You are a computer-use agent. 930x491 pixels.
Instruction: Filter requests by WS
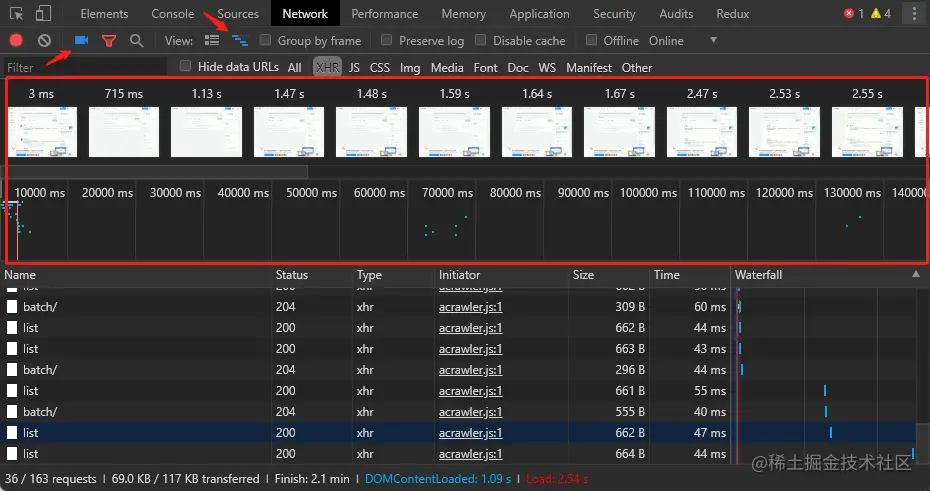pyautogui.click(x=547, y=68)
